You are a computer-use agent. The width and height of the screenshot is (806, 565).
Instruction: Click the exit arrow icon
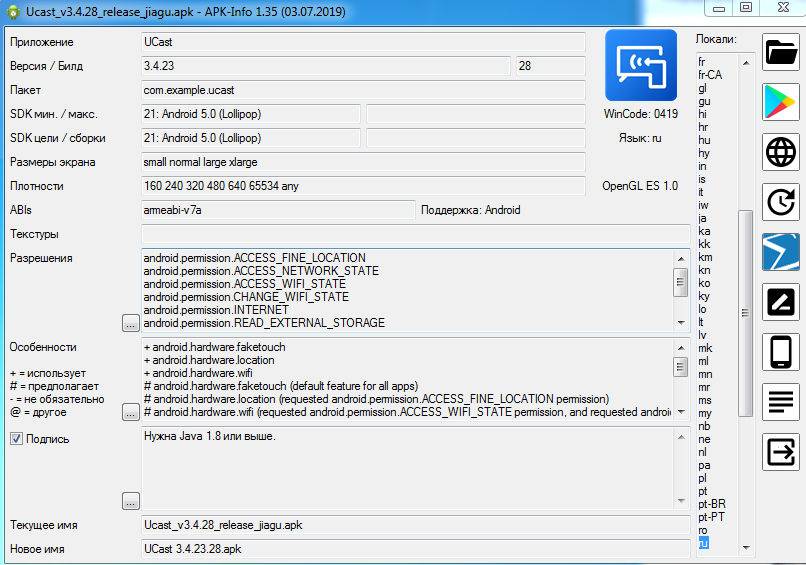coord(781,452)
